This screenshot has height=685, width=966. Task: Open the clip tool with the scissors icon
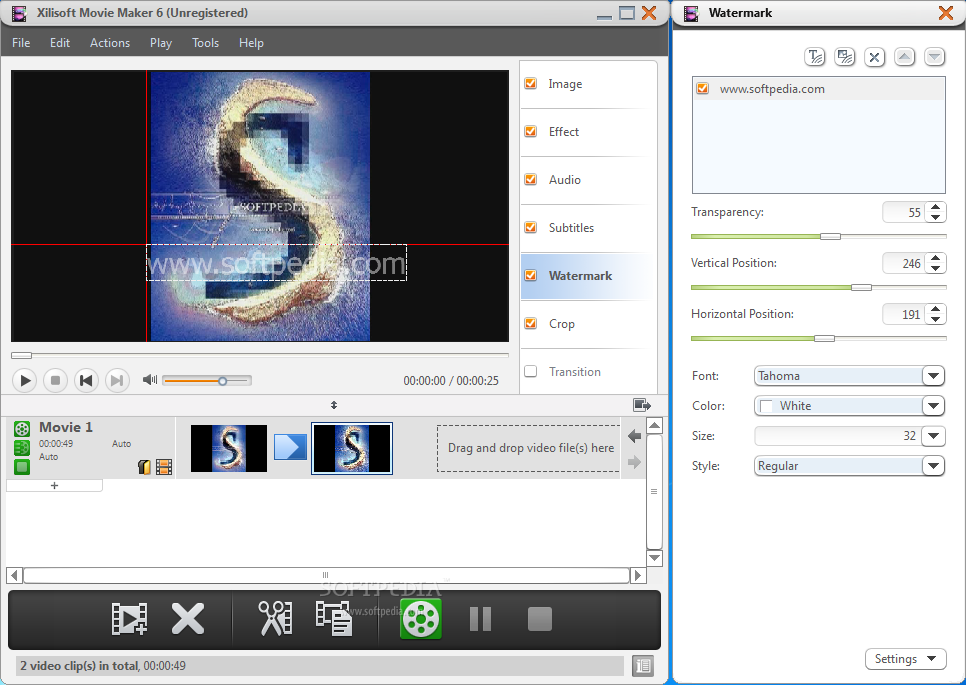(x=275, y=618)
